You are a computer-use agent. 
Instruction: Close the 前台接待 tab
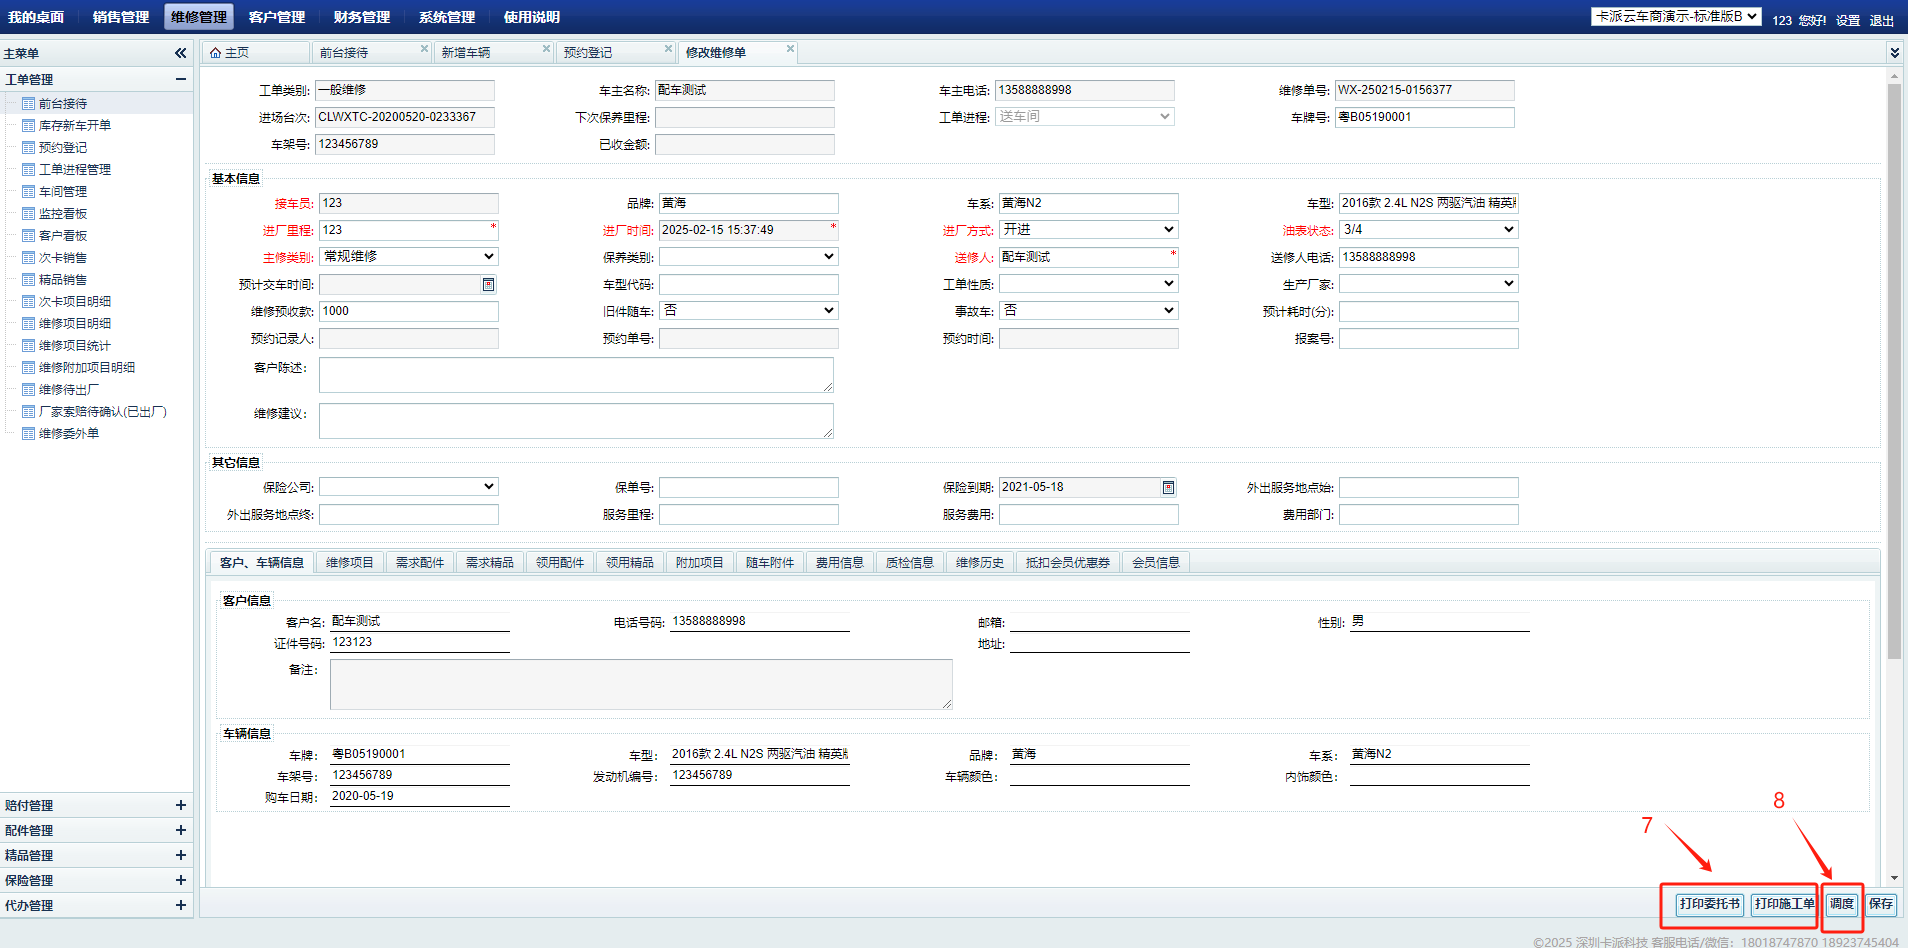pos(424,49)
